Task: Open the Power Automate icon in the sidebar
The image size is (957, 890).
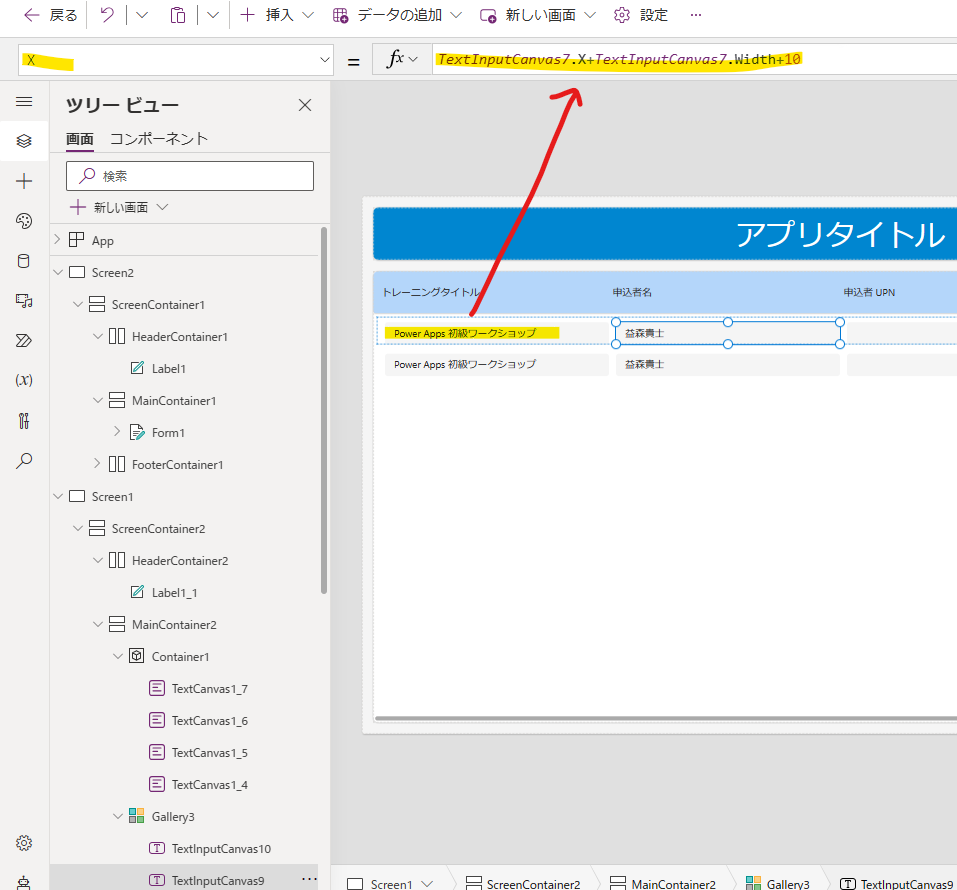Action: tap(24, 341)
